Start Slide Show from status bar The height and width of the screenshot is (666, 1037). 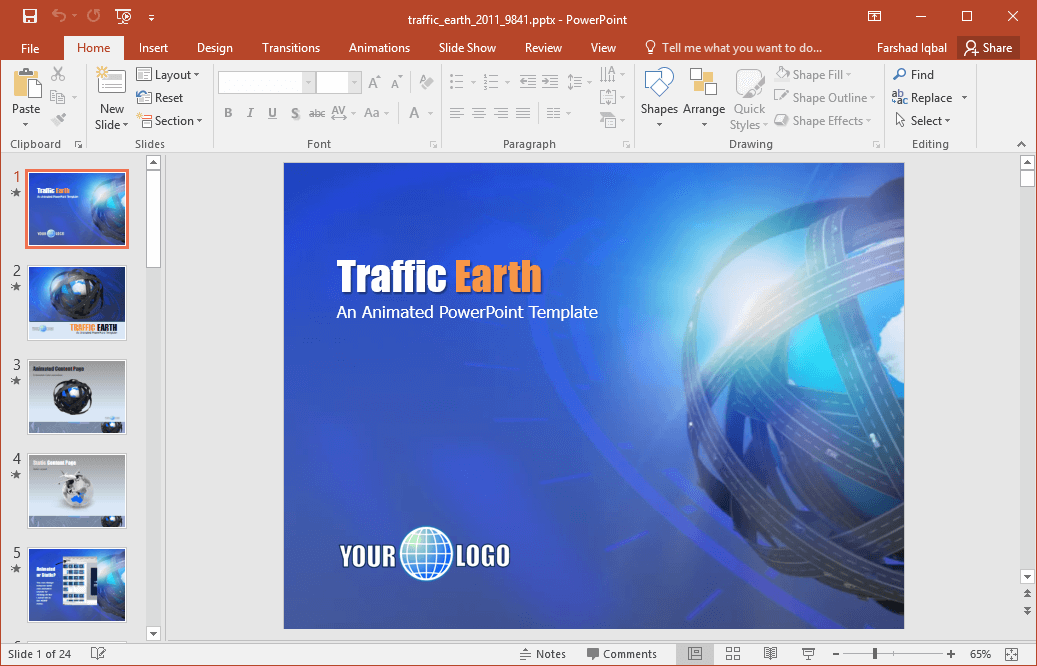coord(808,654)
